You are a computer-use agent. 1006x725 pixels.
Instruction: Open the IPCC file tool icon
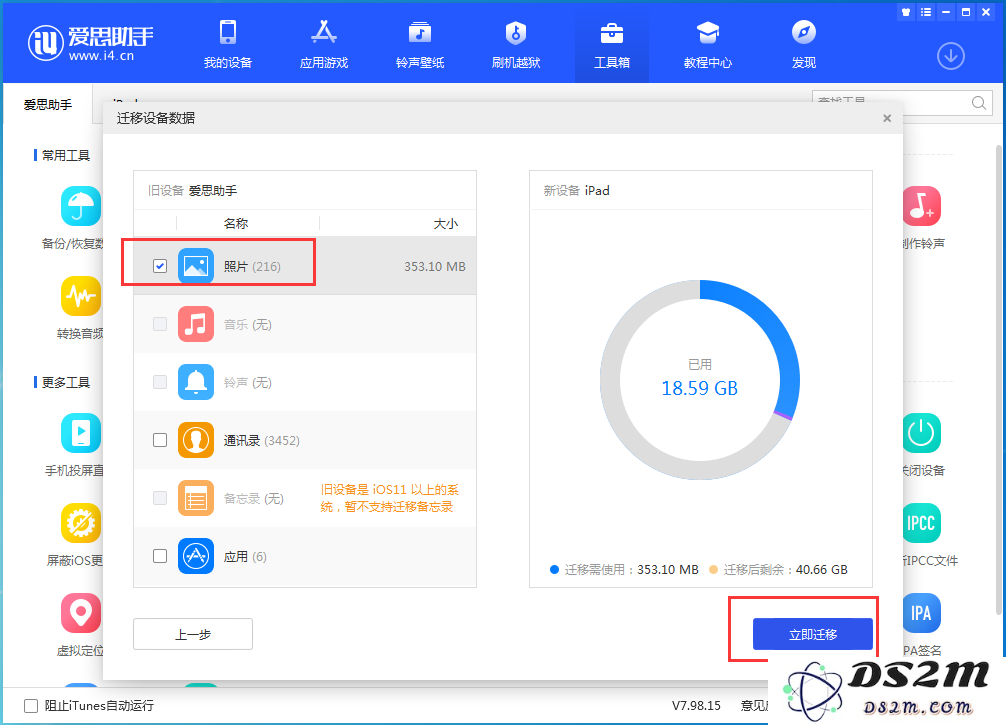click(922, 523)
